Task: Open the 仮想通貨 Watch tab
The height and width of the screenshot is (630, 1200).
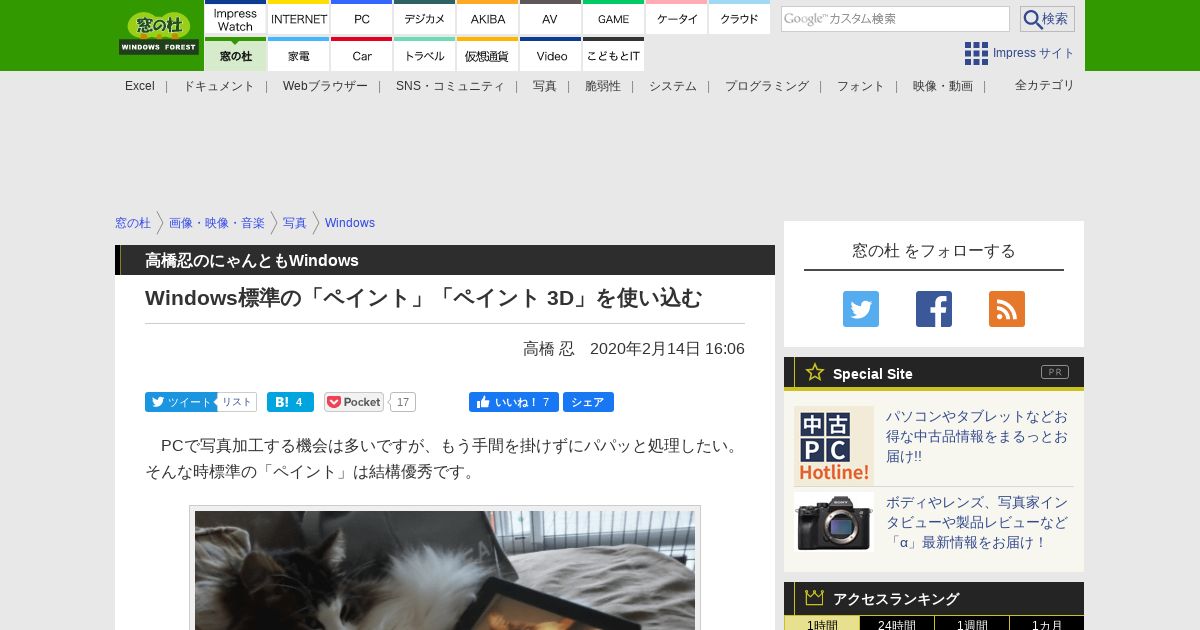Action: point(488,55)
